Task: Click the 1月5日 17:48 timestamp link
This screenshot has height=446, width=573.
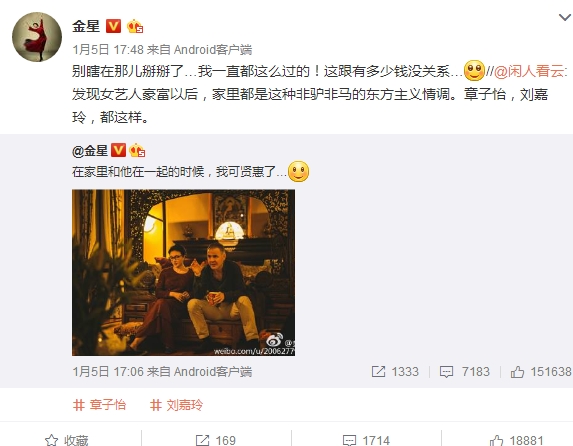Action: tap(108, 50)
